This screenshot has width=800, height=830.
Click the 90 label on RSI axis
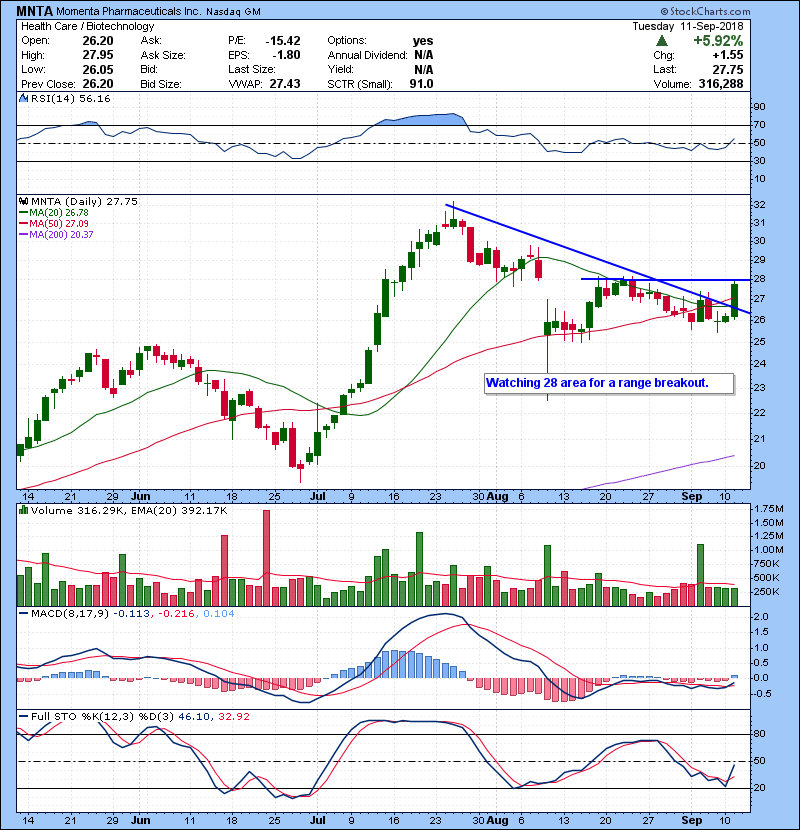pyautogui.click(x=759, y=107)
